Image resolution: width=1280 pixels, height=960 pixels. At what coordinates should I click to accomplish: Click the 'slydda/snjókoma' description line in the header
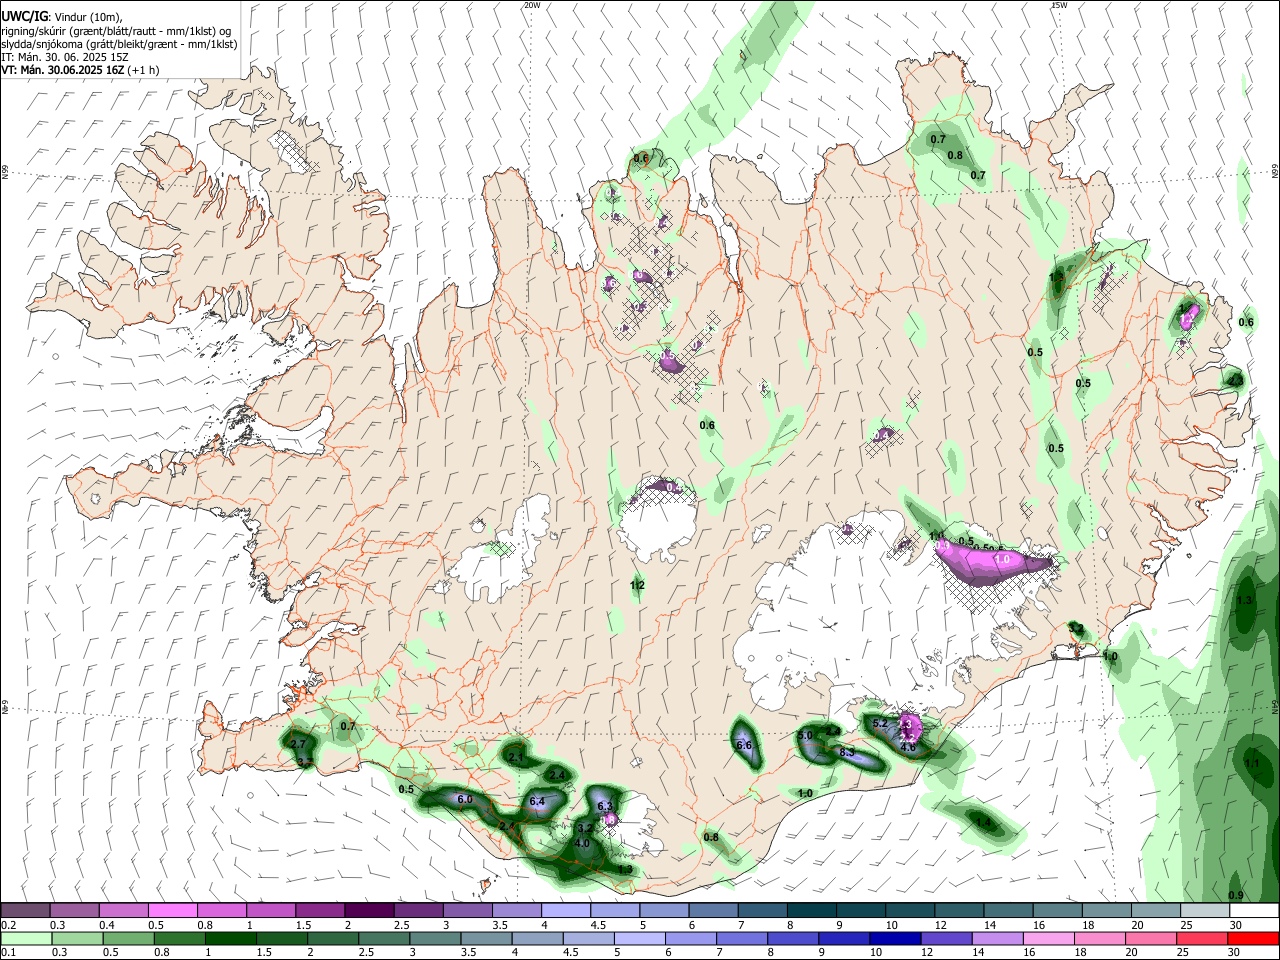(119, 44)
